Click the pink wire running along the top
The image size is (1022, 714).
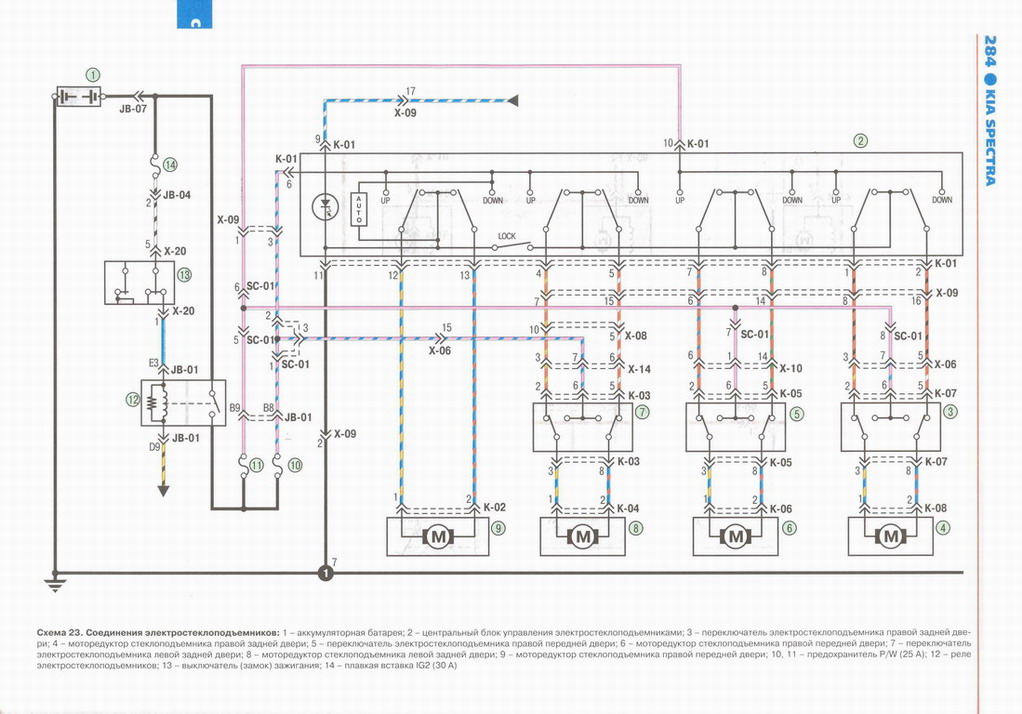pos(460,67)
